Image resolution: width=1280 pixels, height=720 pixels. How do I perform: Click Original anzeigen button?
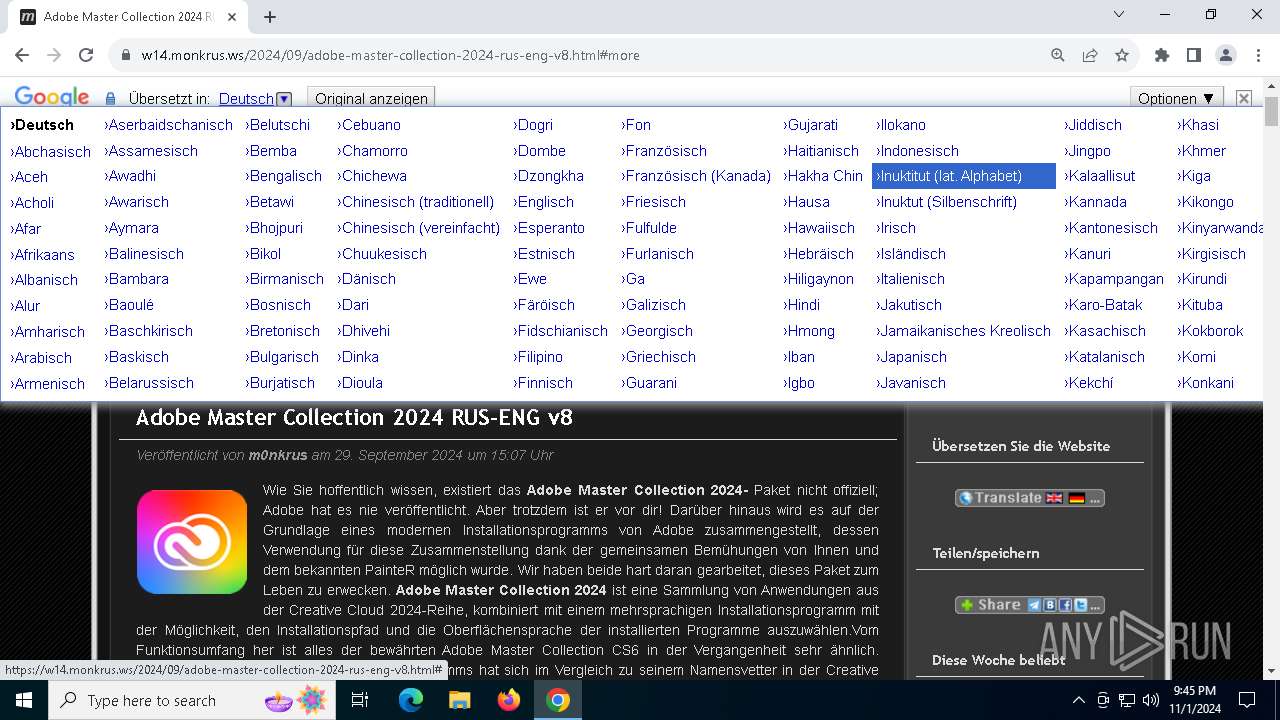point(371,98)
